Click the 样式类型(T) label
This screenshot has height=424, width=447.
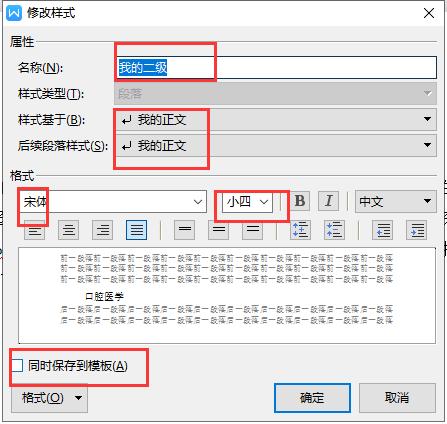pos(51,94)
